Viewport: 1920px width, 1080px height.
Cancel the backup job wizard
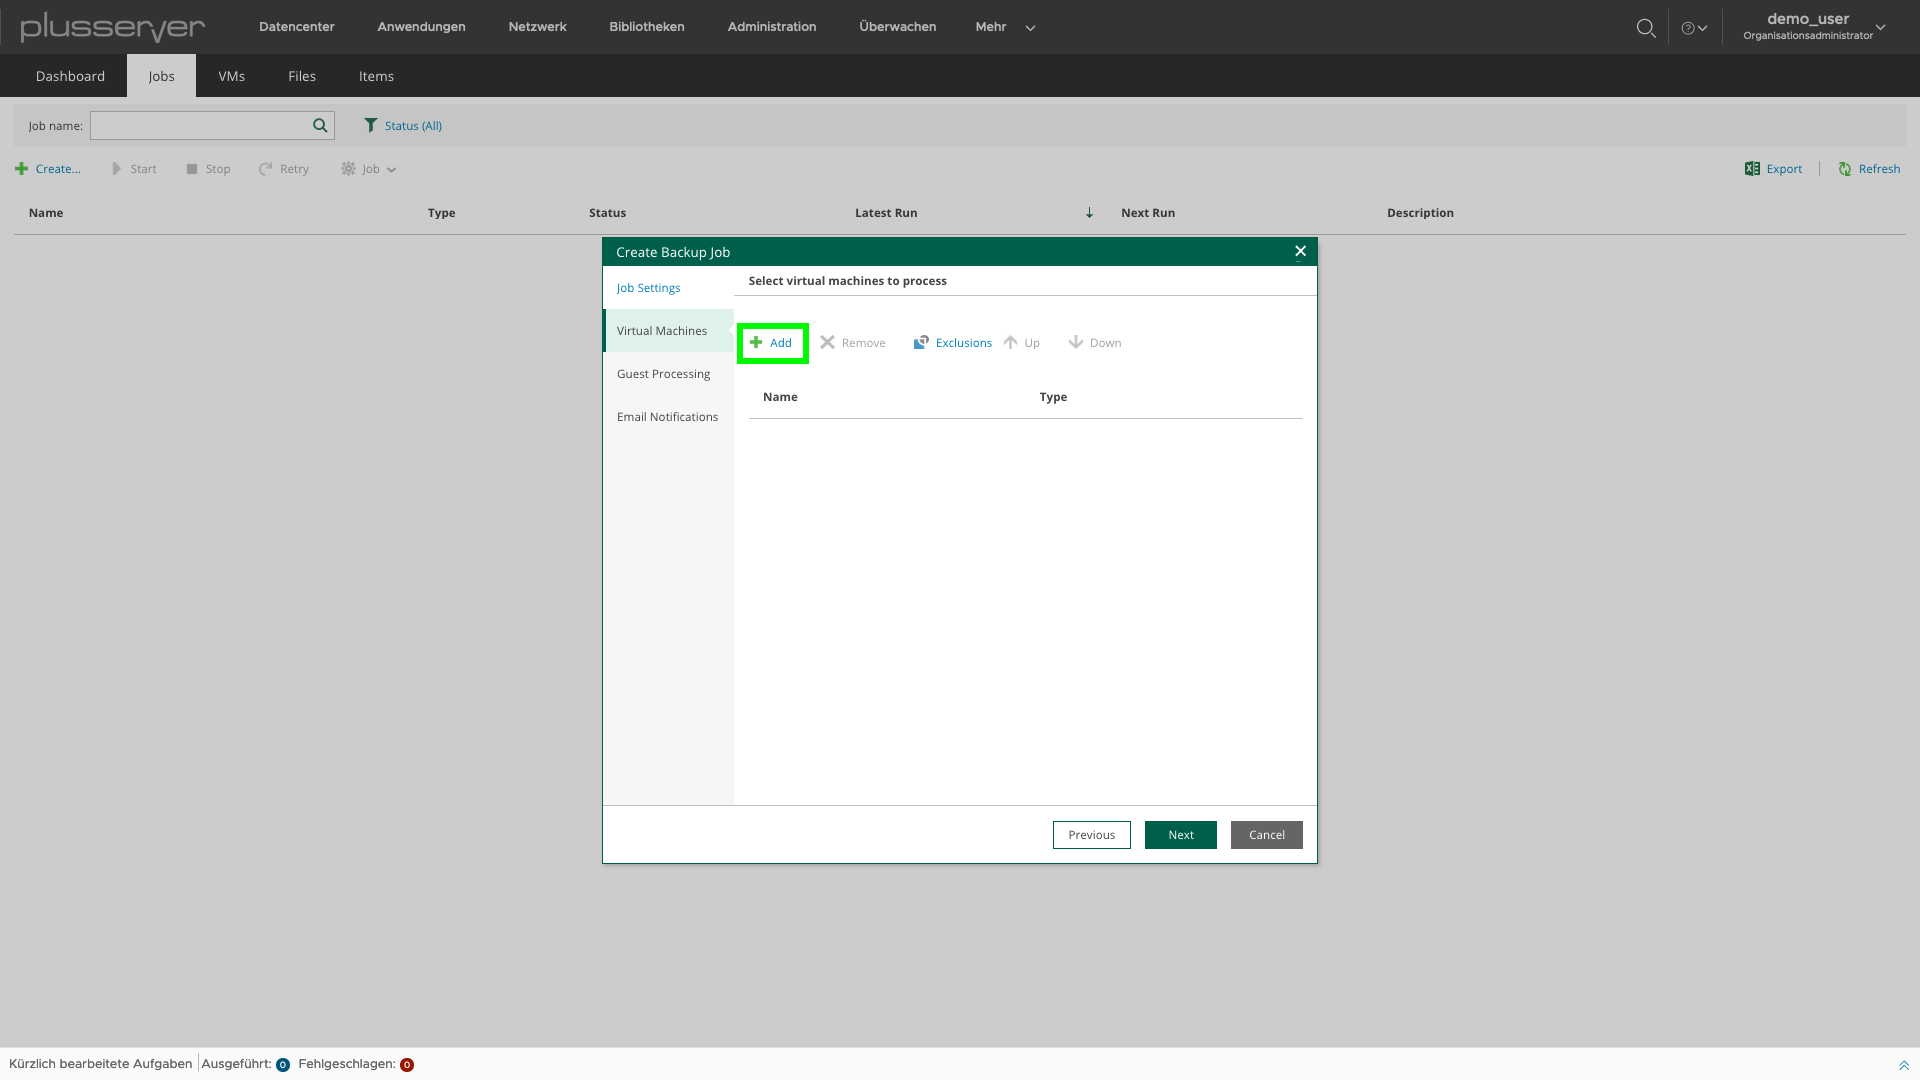pyautogui.click(x=1266, y=835)
